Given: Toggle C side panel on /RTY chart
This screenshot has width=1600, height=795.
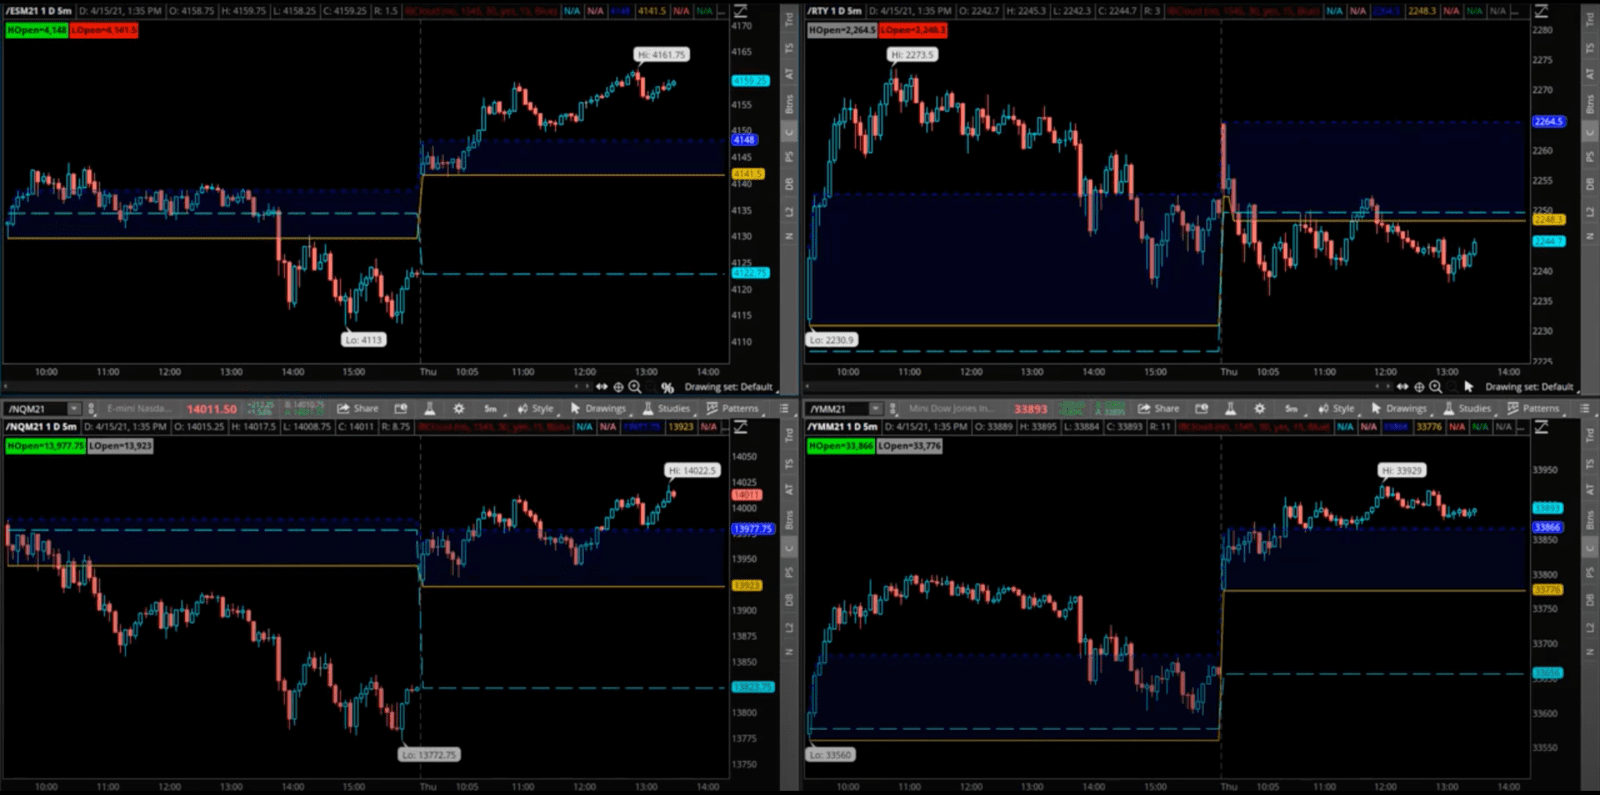Looking at the screenshot, I should click(1590, 132).
